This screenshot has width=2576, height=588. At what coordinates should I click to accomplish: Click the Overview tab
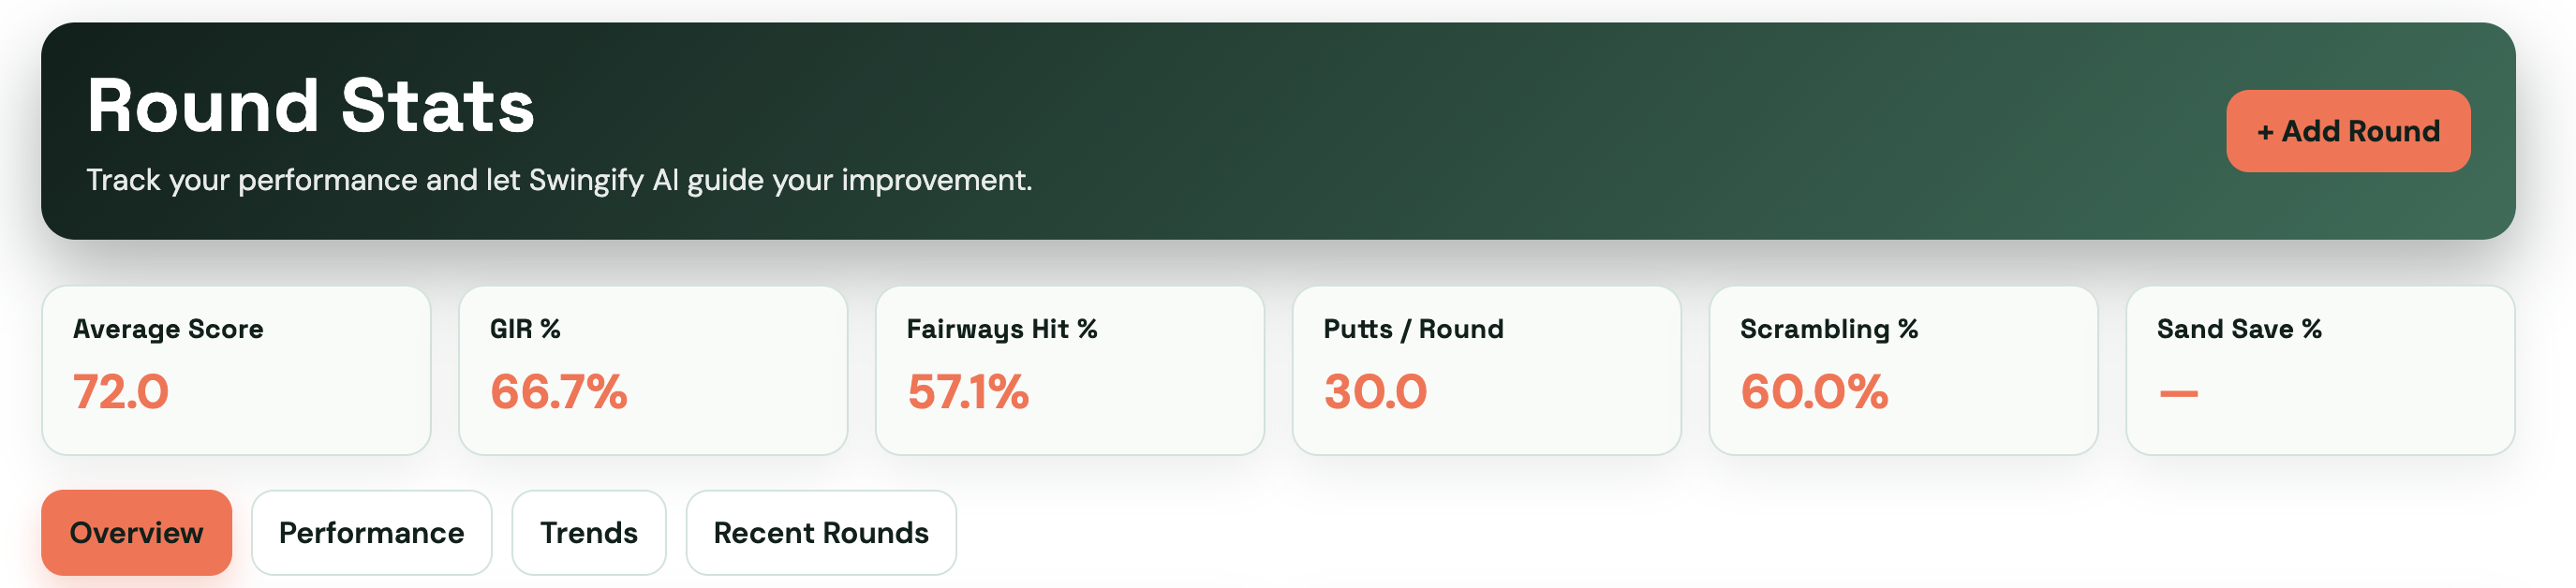click(136, 532)
